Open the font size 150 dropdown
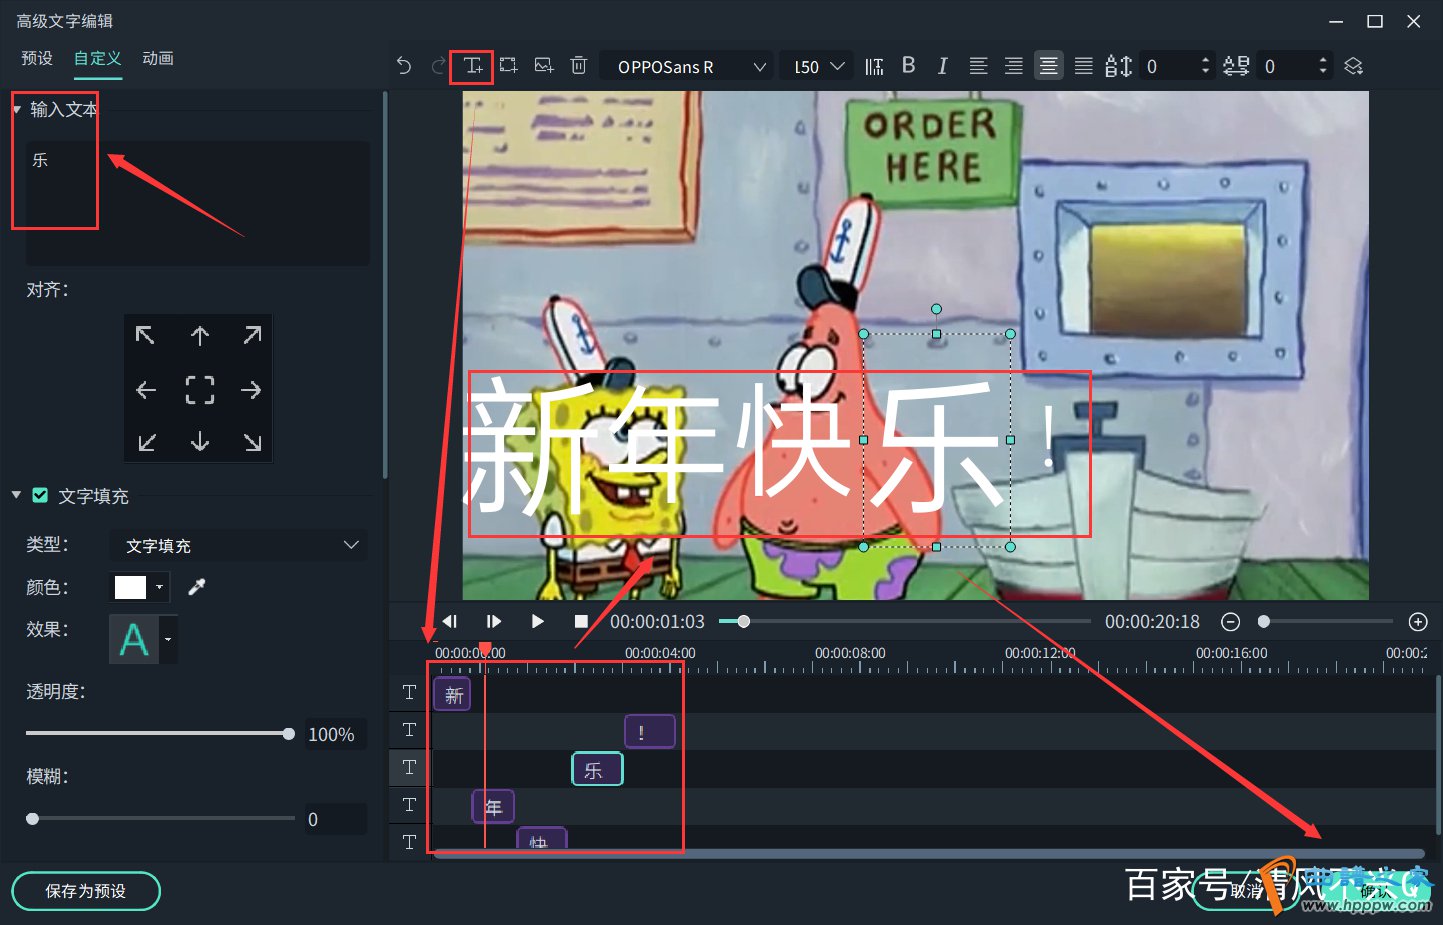Viewport: 1443px width, 925px height. 817,67
